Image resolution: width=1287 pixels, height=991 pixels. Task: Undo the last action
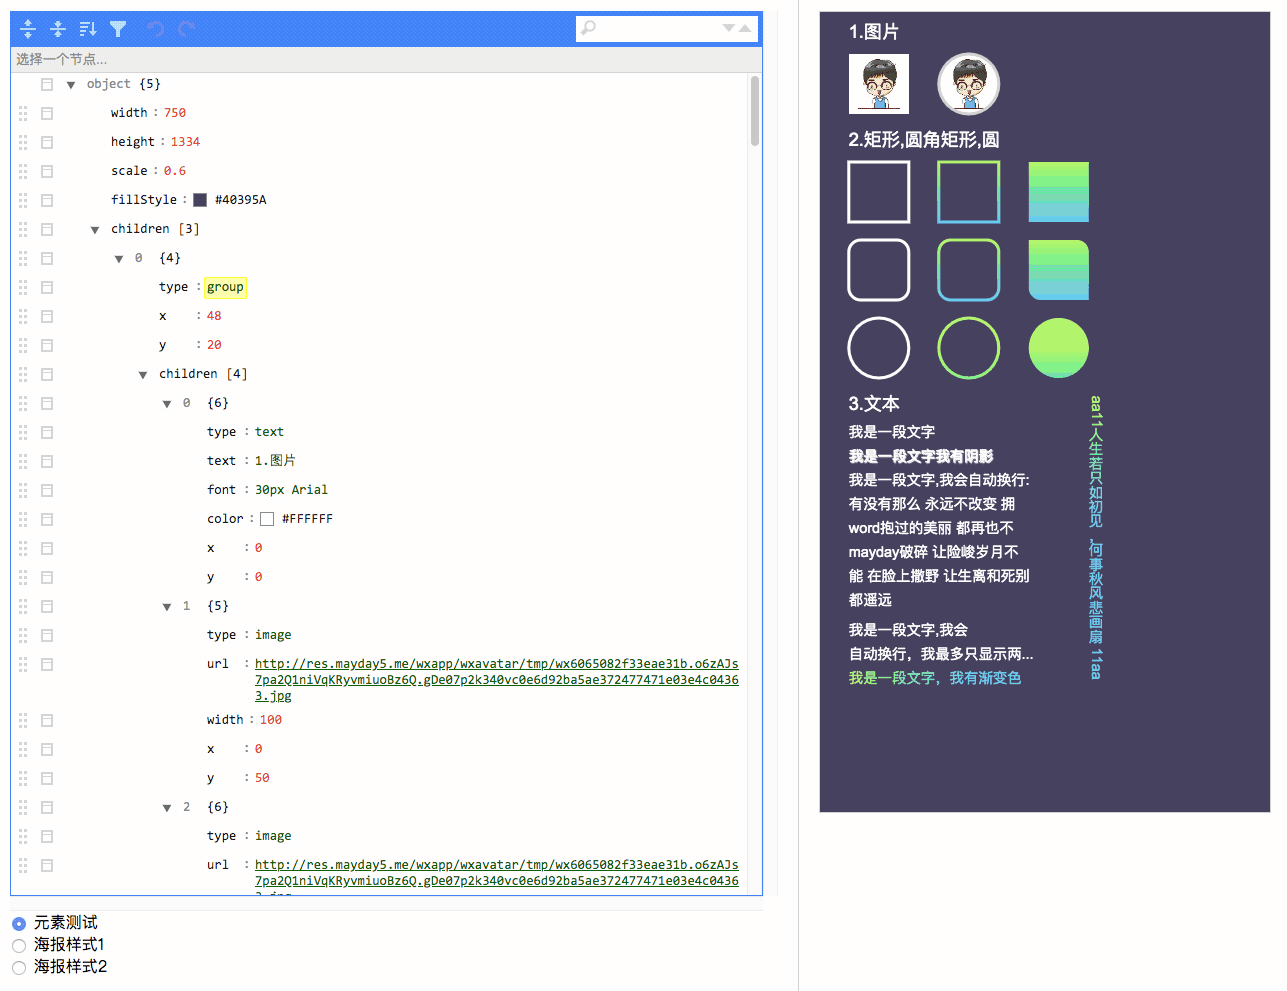point(155,29)
